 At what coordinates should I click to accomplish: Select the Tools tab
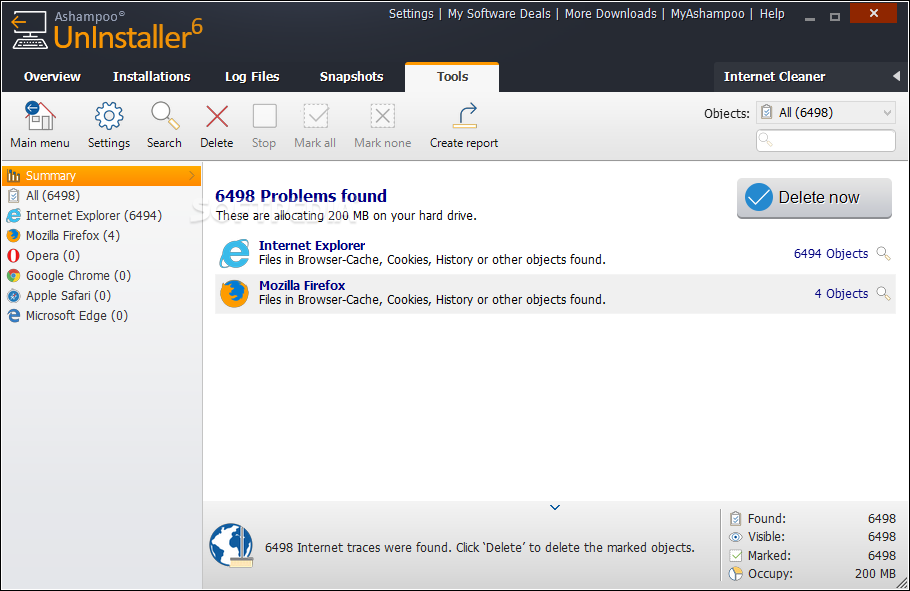tap(452, 77)
